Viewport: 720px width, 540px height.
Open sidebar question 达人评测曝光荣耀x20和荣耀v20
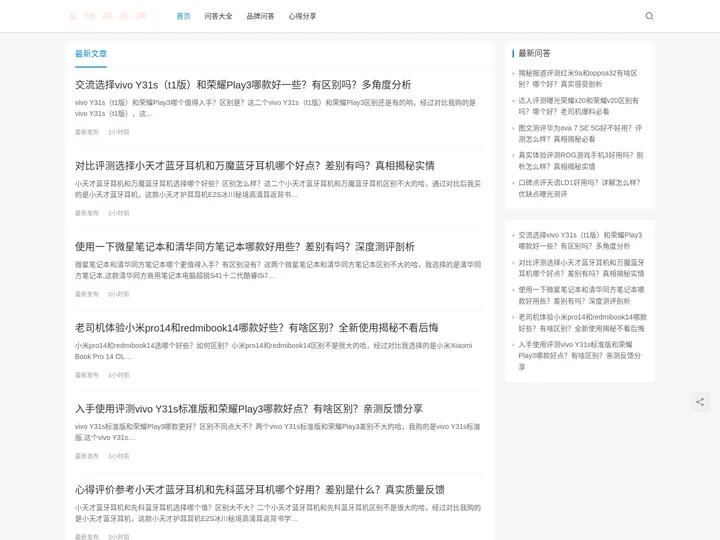579,106
